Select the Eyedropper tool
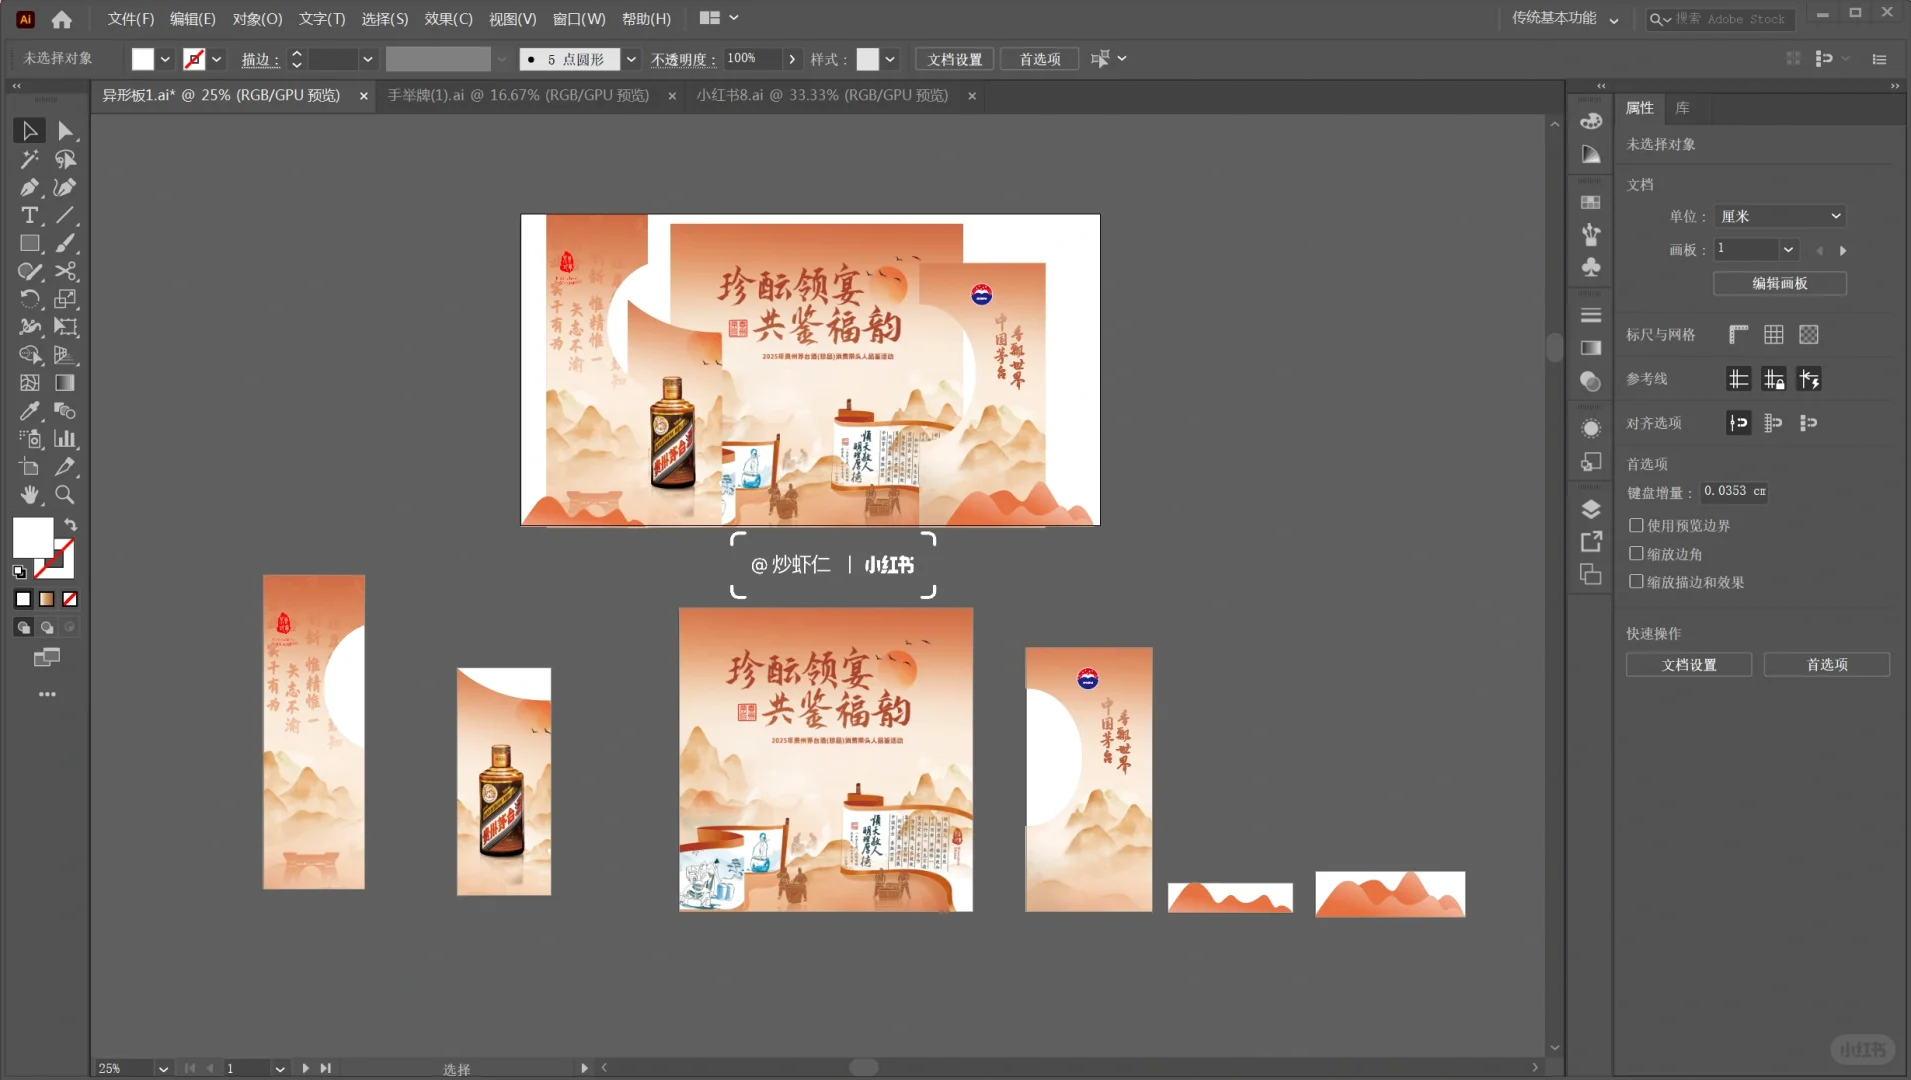The height and width of the screenshot is (1080, 1911). click(29, 411)
